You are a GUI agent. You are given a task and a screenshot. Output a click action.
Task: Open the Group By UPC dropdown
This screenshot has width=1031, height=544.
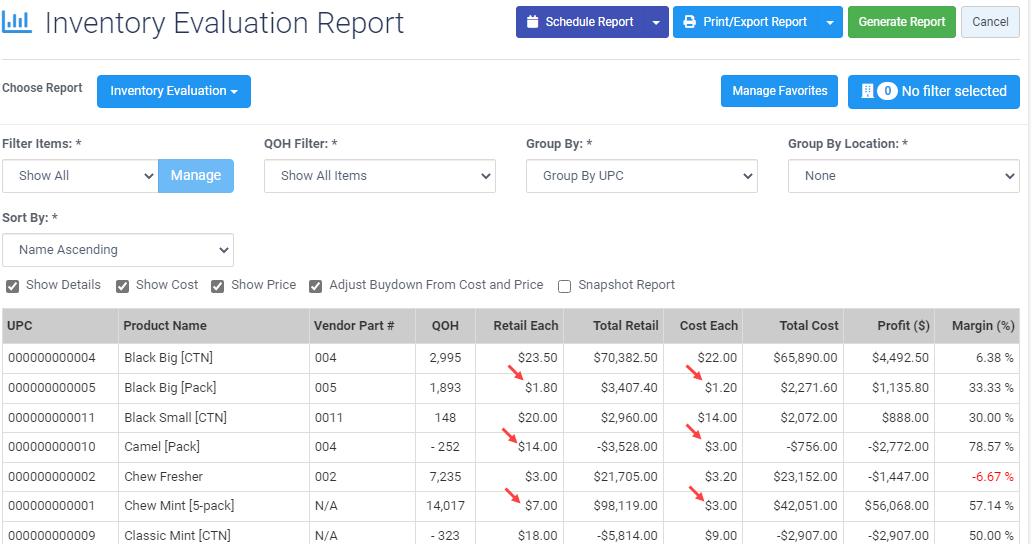[641, 176]
